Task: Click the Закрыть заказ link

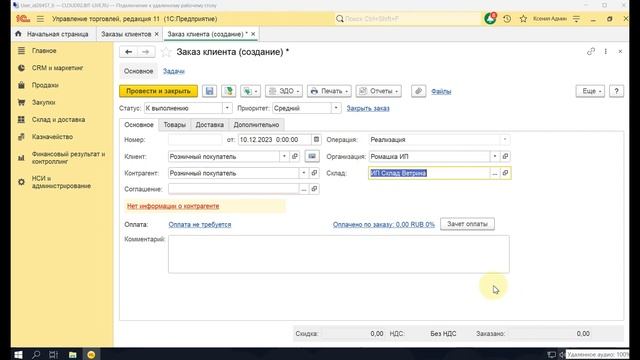Action: [x=368, y=108]
